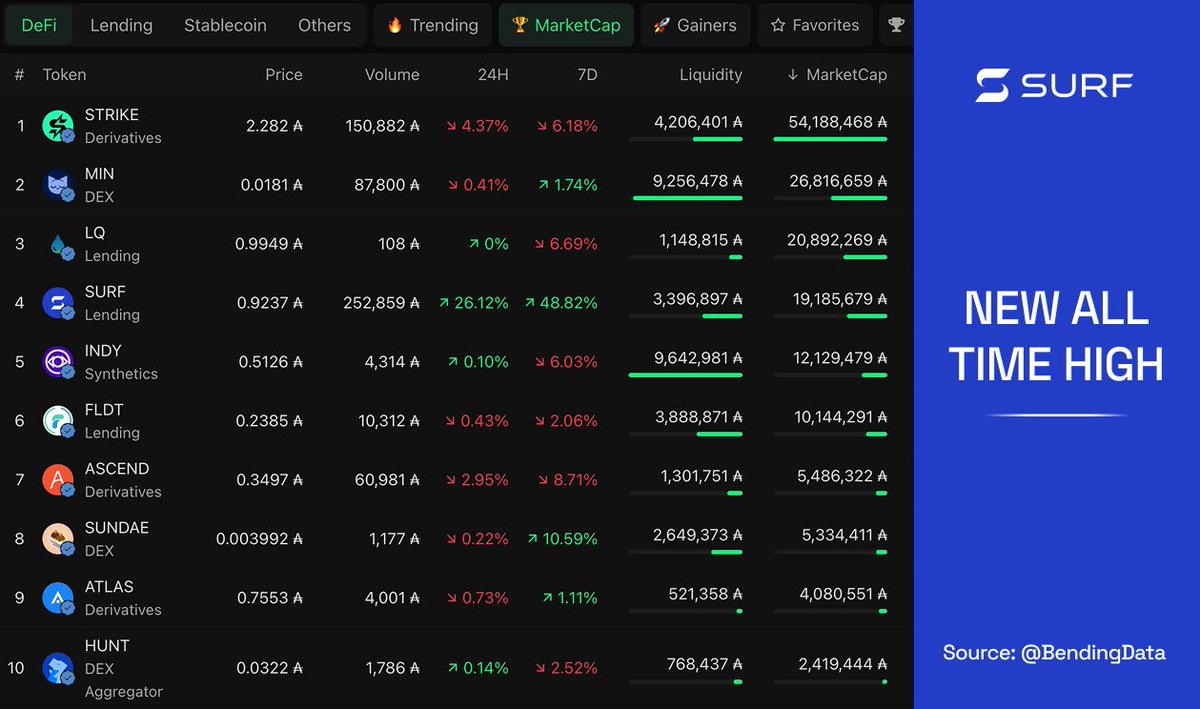This screenshot has height=709, width=1200.
Task: Open the SURF token name link
Action: click(105, 292)
